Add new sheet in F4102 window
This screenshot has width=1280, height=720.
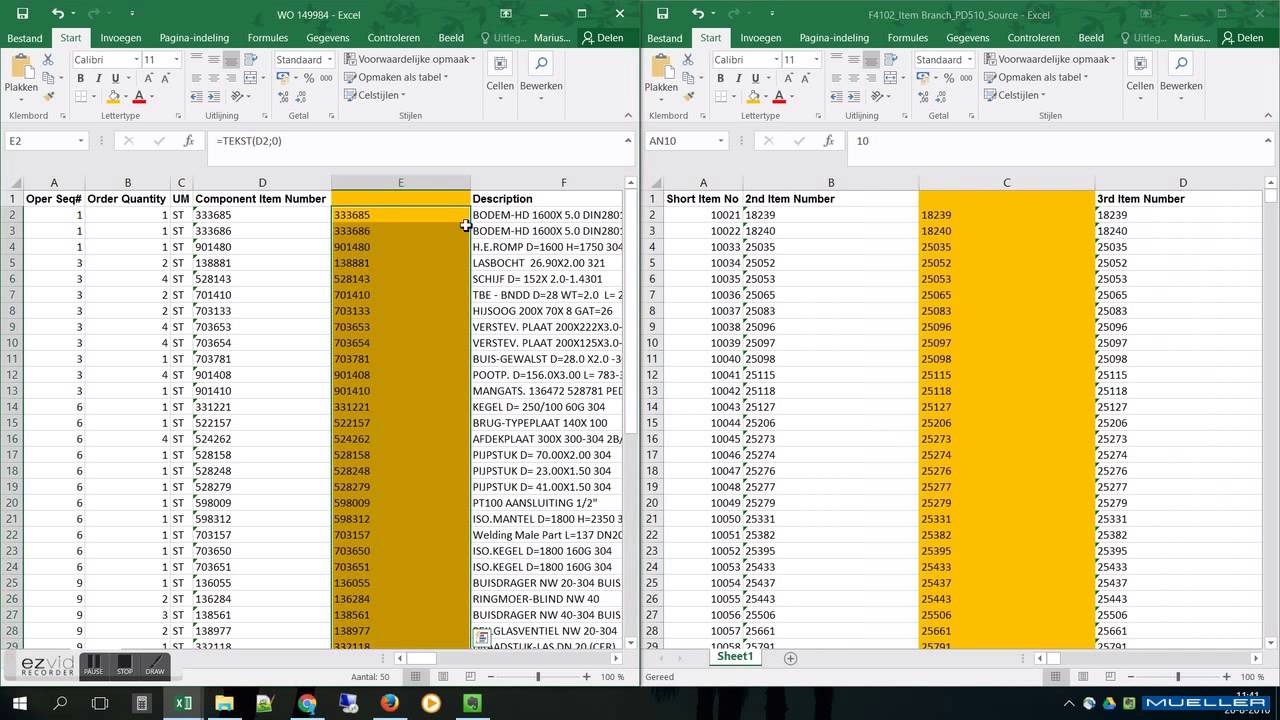(790, 658)
